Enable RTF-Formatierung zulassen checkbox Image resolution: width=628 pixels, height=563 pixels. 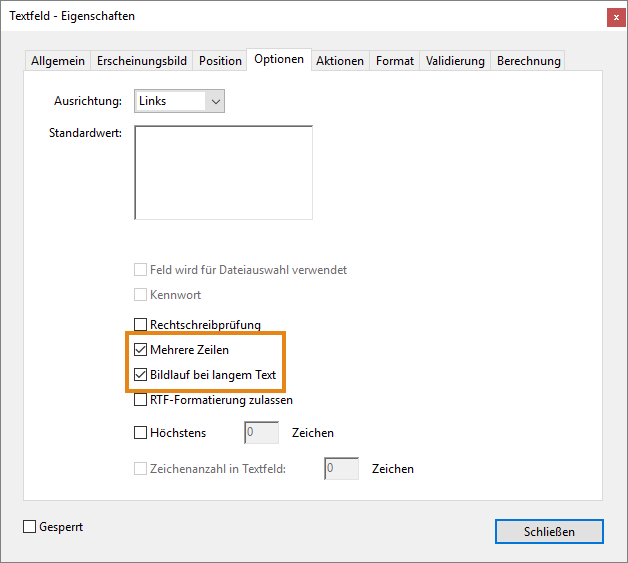(140, 400)
